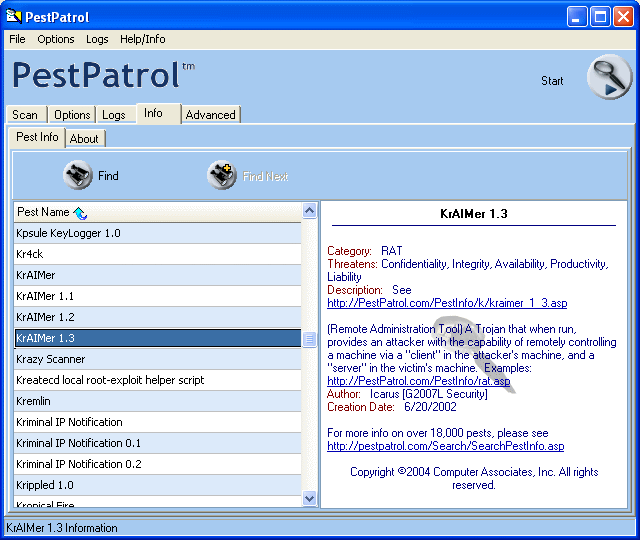Screen dimensions: 640x540
Task: Switch to the Options tab
Action: coord(72,115)
